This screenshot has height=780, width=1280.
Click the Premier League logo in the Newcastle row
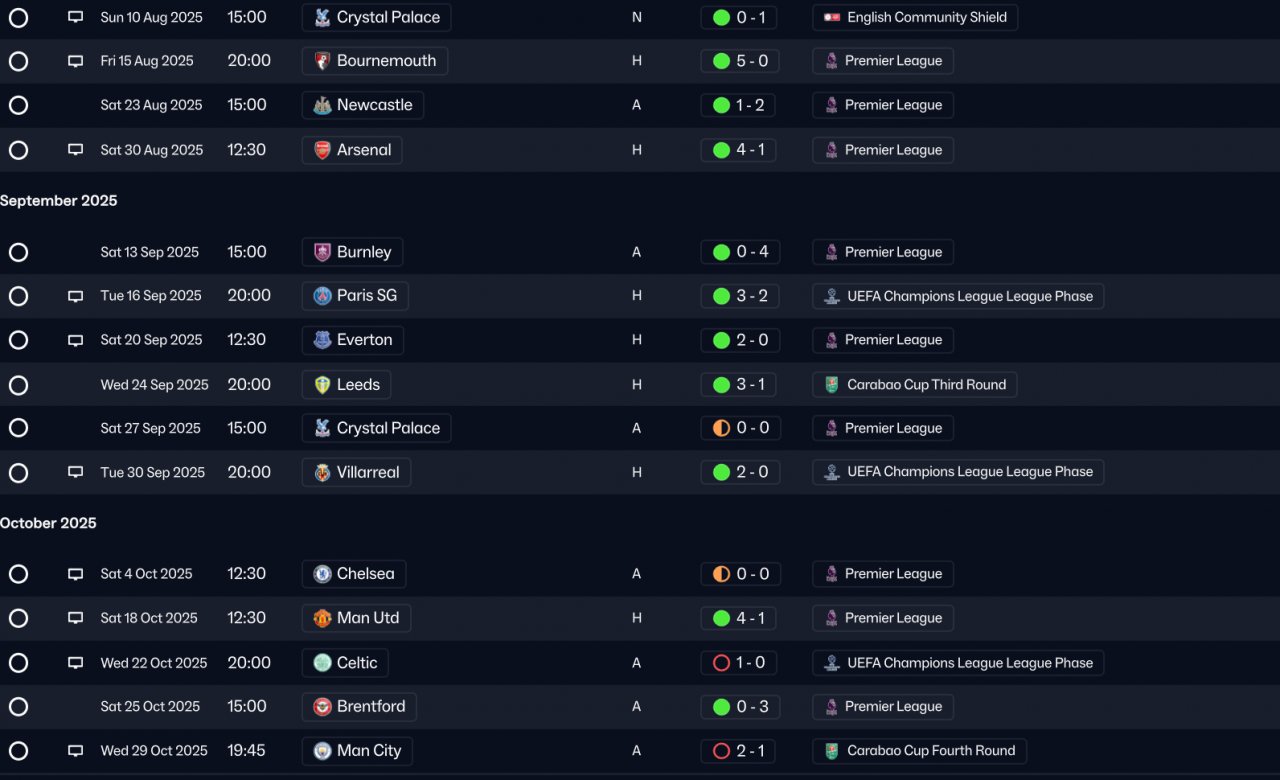[831, 105]
